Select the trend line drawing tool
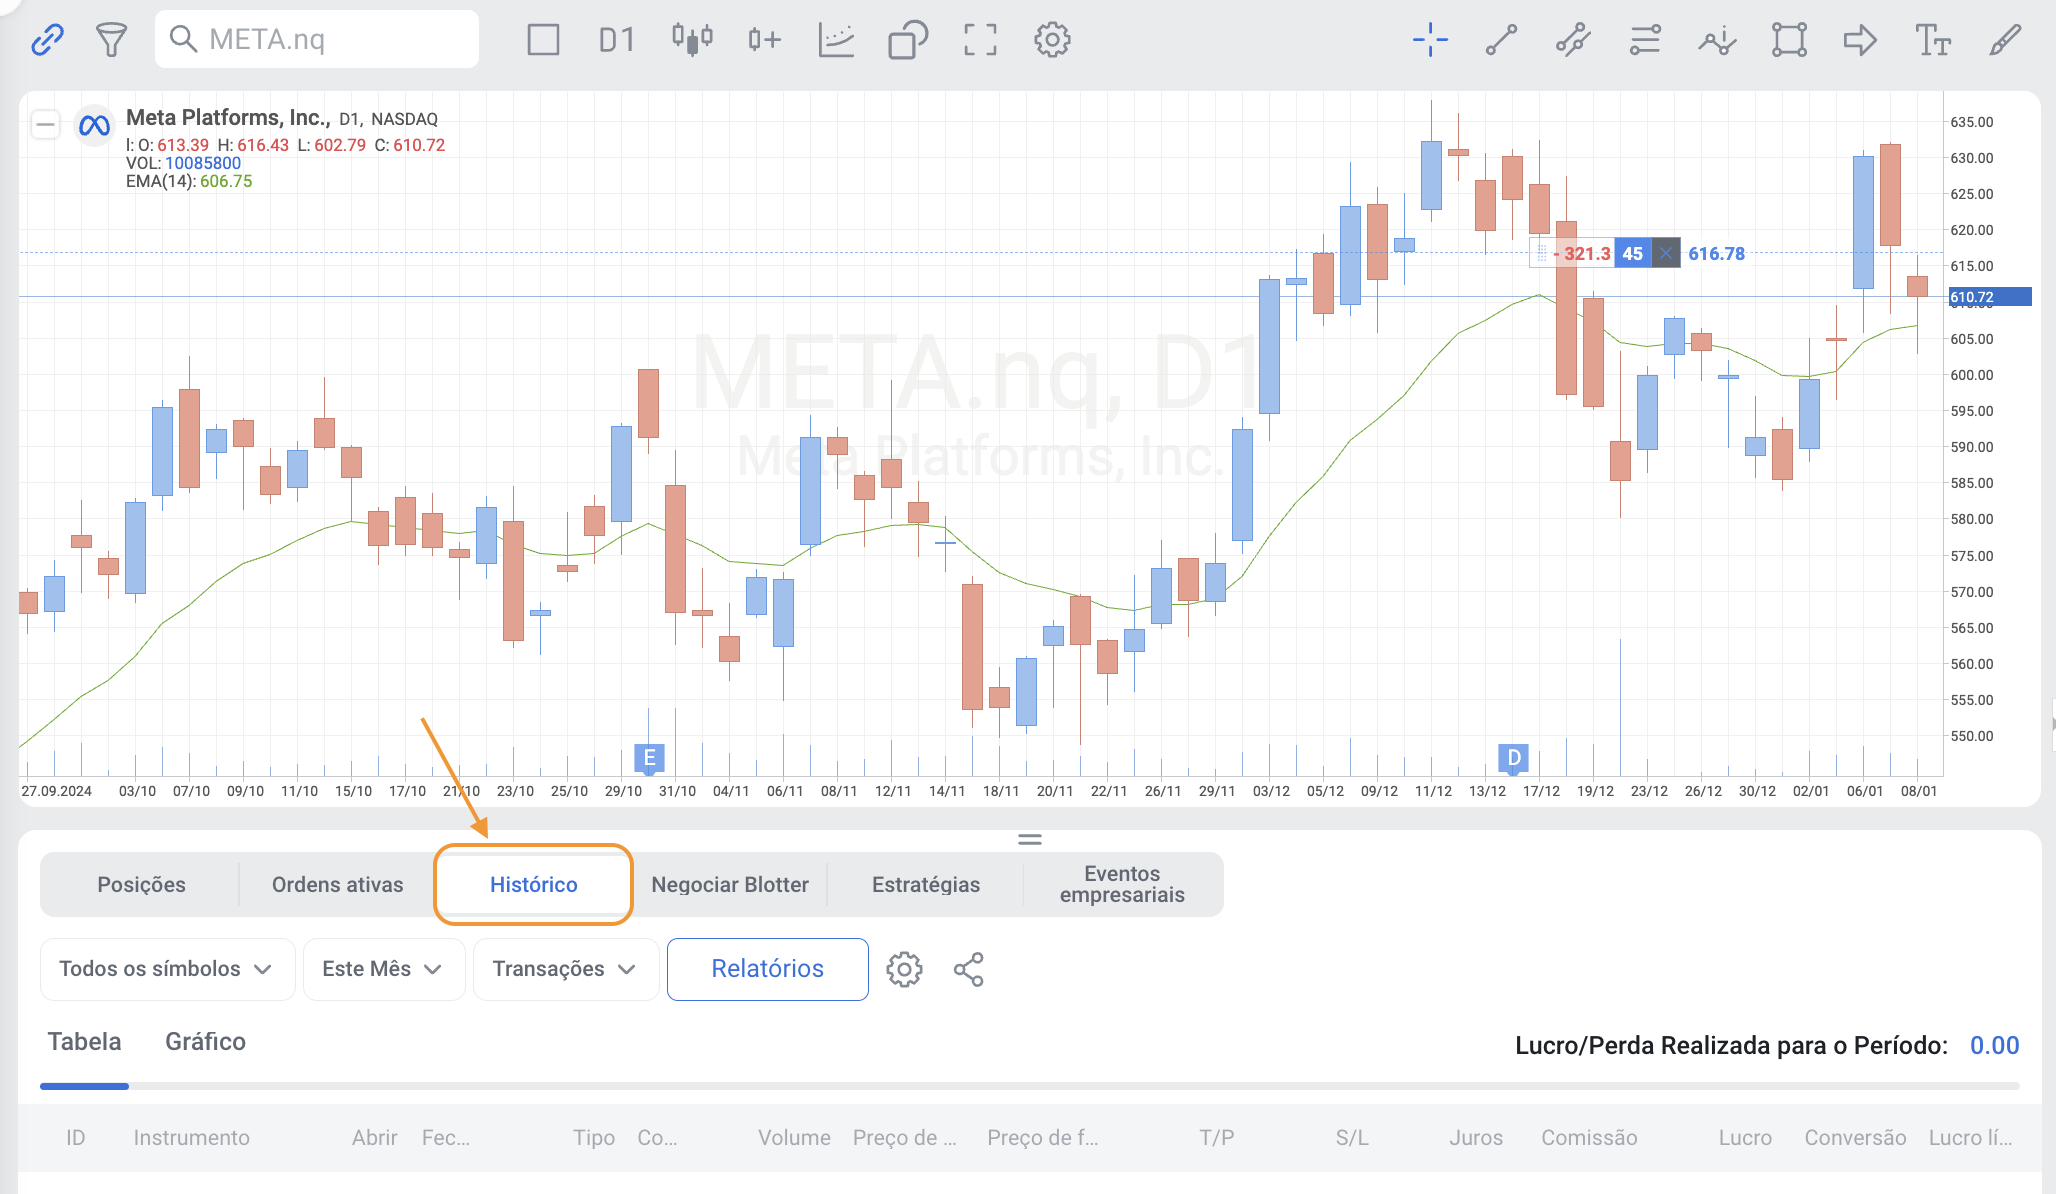 [x=1501, y=40]
